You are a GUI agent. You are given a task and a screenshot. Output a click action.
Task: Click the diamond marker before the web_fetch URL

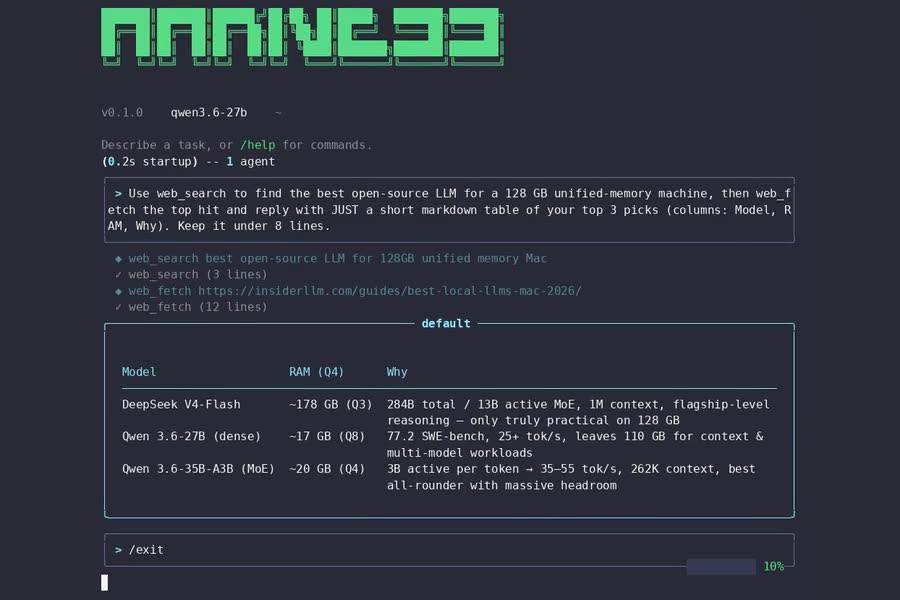click(118, 291)
